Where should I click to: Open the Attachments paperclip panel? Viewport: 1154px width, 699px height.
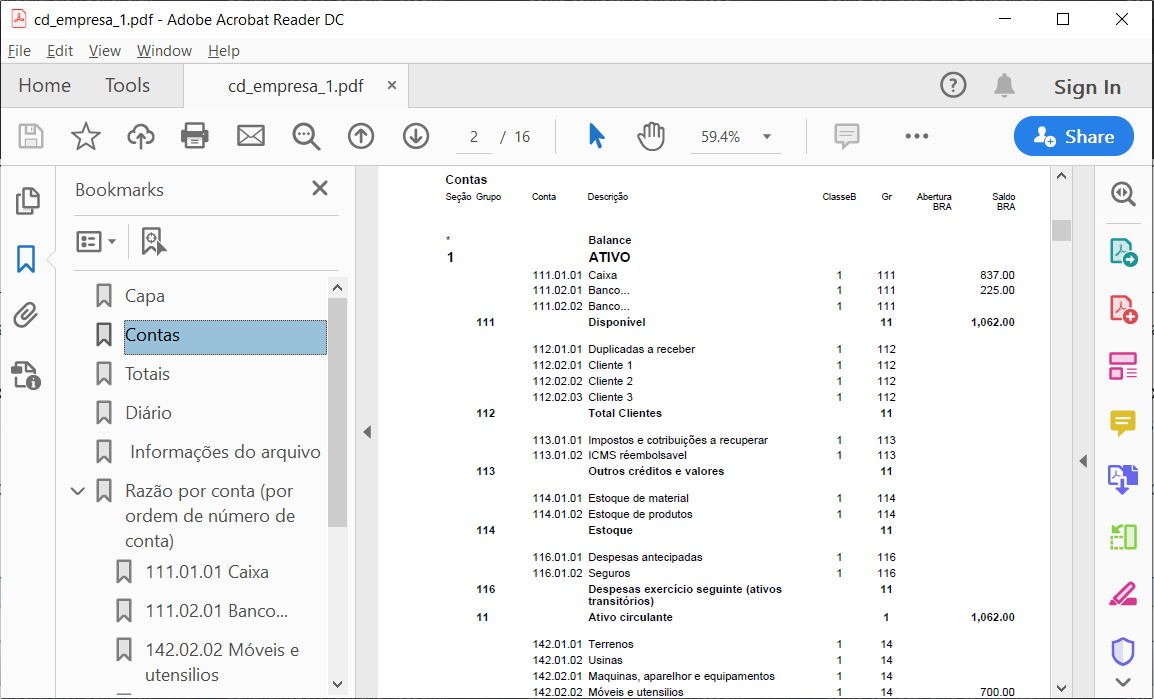pyautogui.click(x=26, y=315)
